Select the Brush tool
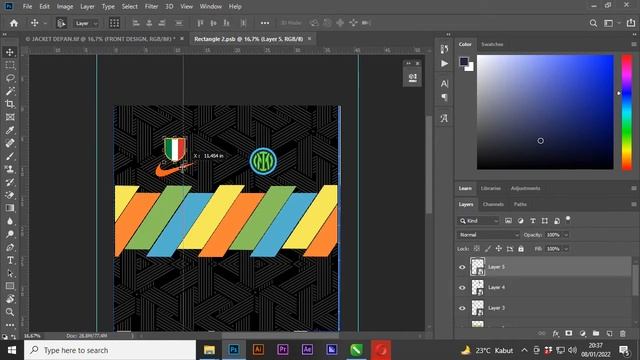This screenshot has width=640, height=360. pyautogui.click(x=10, y=156)
